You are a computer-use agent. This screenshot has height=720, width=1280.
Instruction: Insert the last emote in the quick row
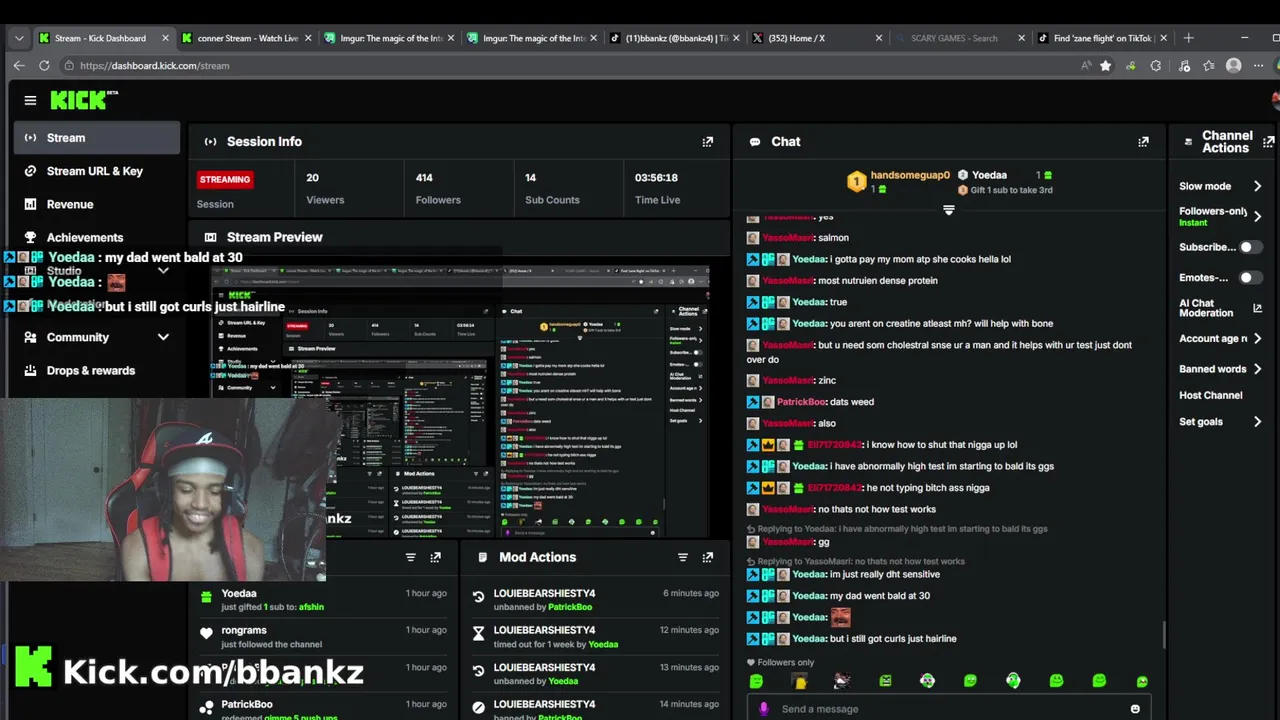pos(1142,681)
